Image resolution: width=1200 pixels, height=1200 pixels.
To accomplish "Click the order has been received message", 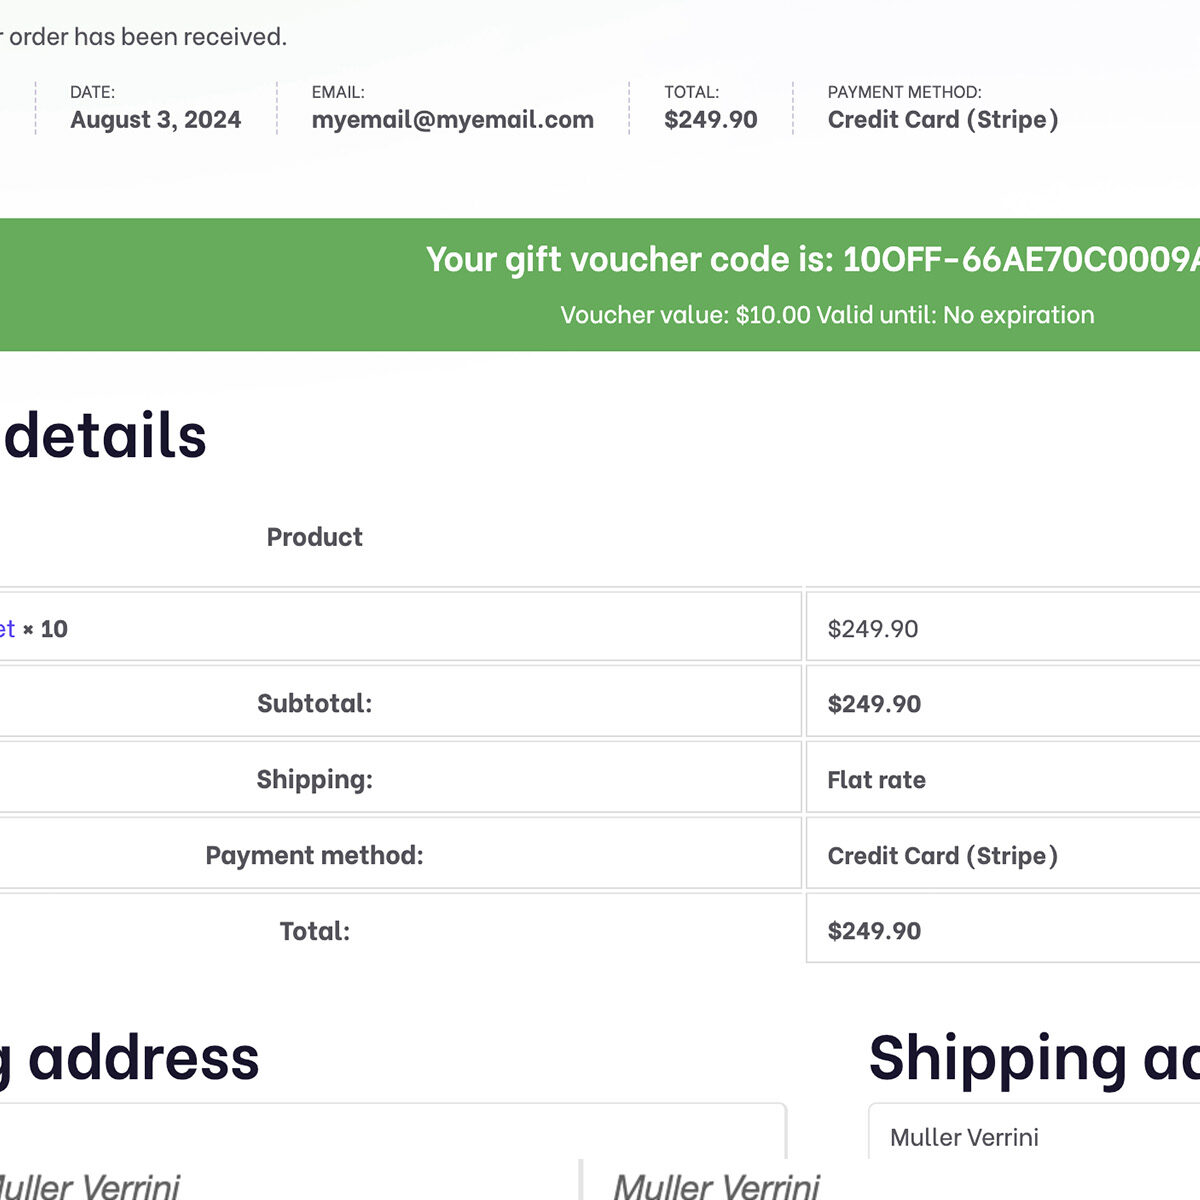I will pos(143,37).
